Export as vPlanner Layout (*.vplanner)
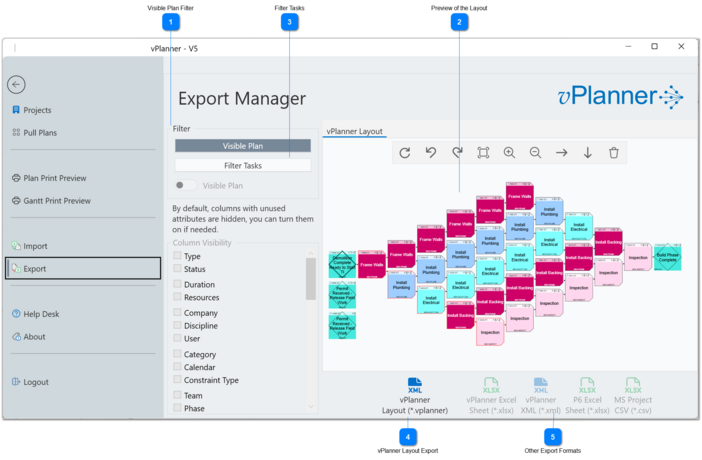The width and height of the screenshot is (702, 460). pos(415,396)
